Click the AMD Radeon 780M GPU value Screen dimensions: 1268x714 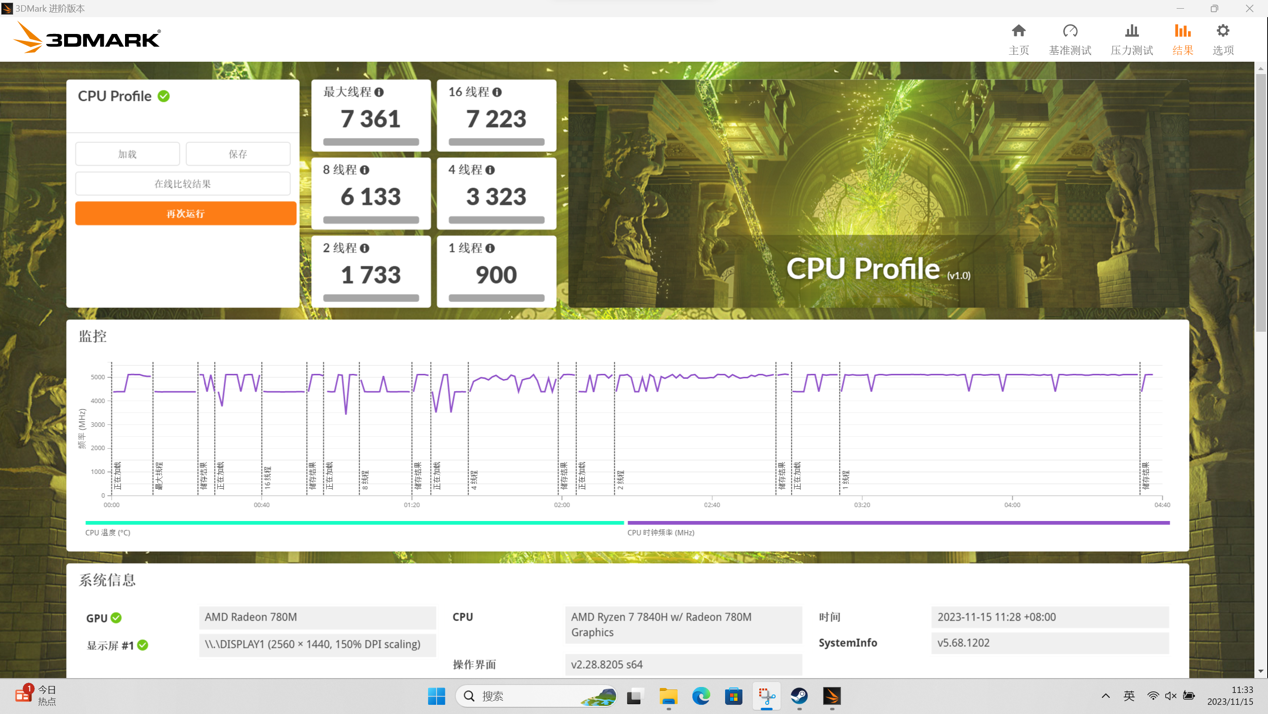[x=318, y=618]
